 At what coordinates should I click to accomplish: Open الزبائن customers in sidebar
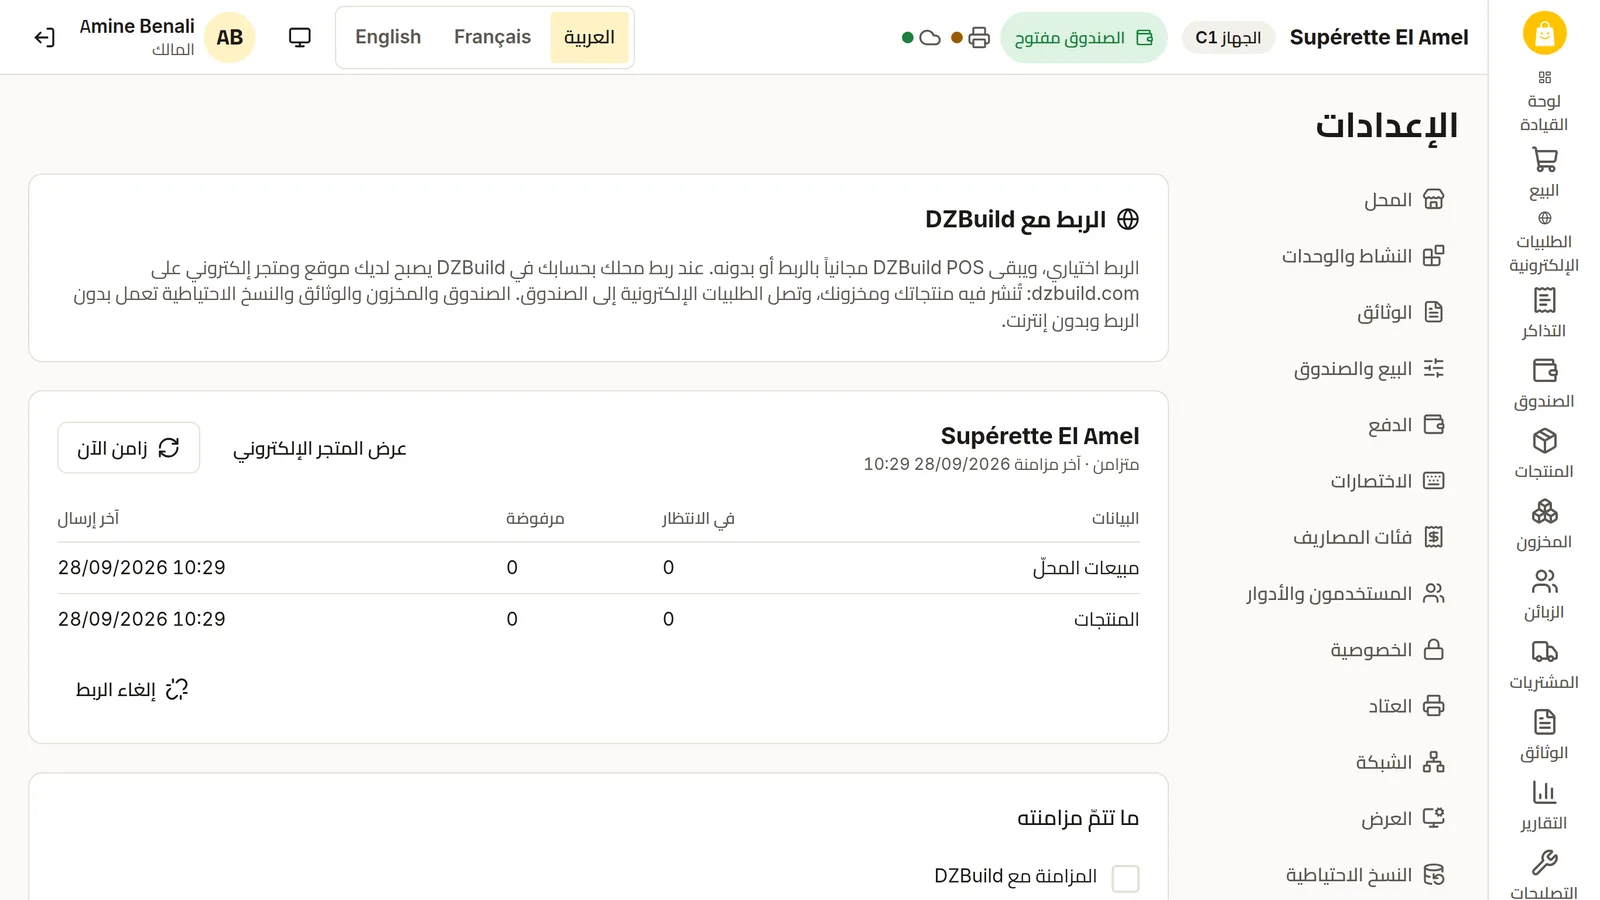[1544, 594]
